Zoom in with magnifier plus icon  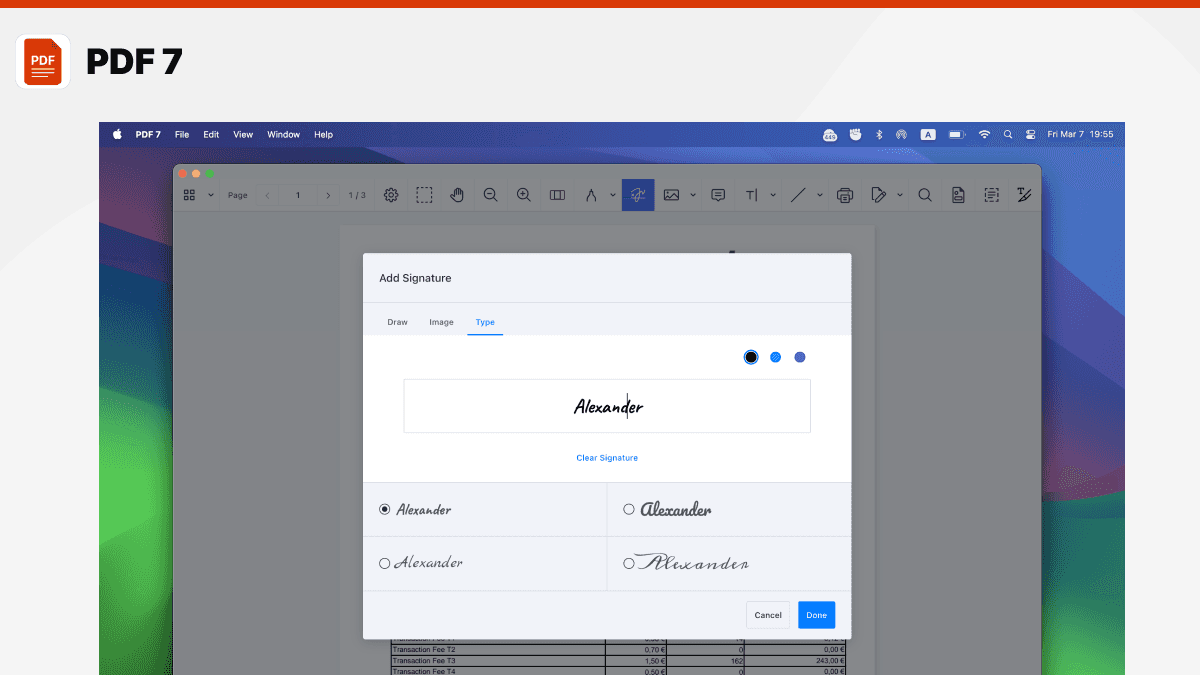pyautogui.click(x=523, y=195)
